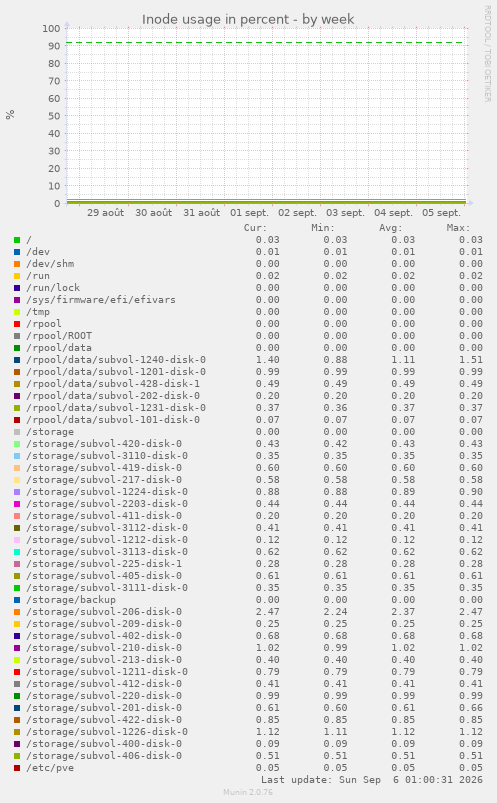The width and height of the screenshot is (497, 803).
Task: Select the /rpool/ROOT label
Action: (x=59, y=335)
